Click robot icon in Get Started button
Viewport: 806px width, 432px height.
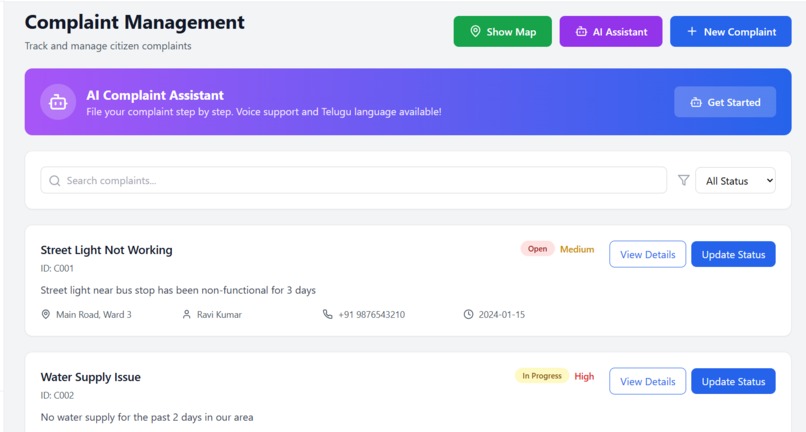pyautogui.click(x=696, y=102)
